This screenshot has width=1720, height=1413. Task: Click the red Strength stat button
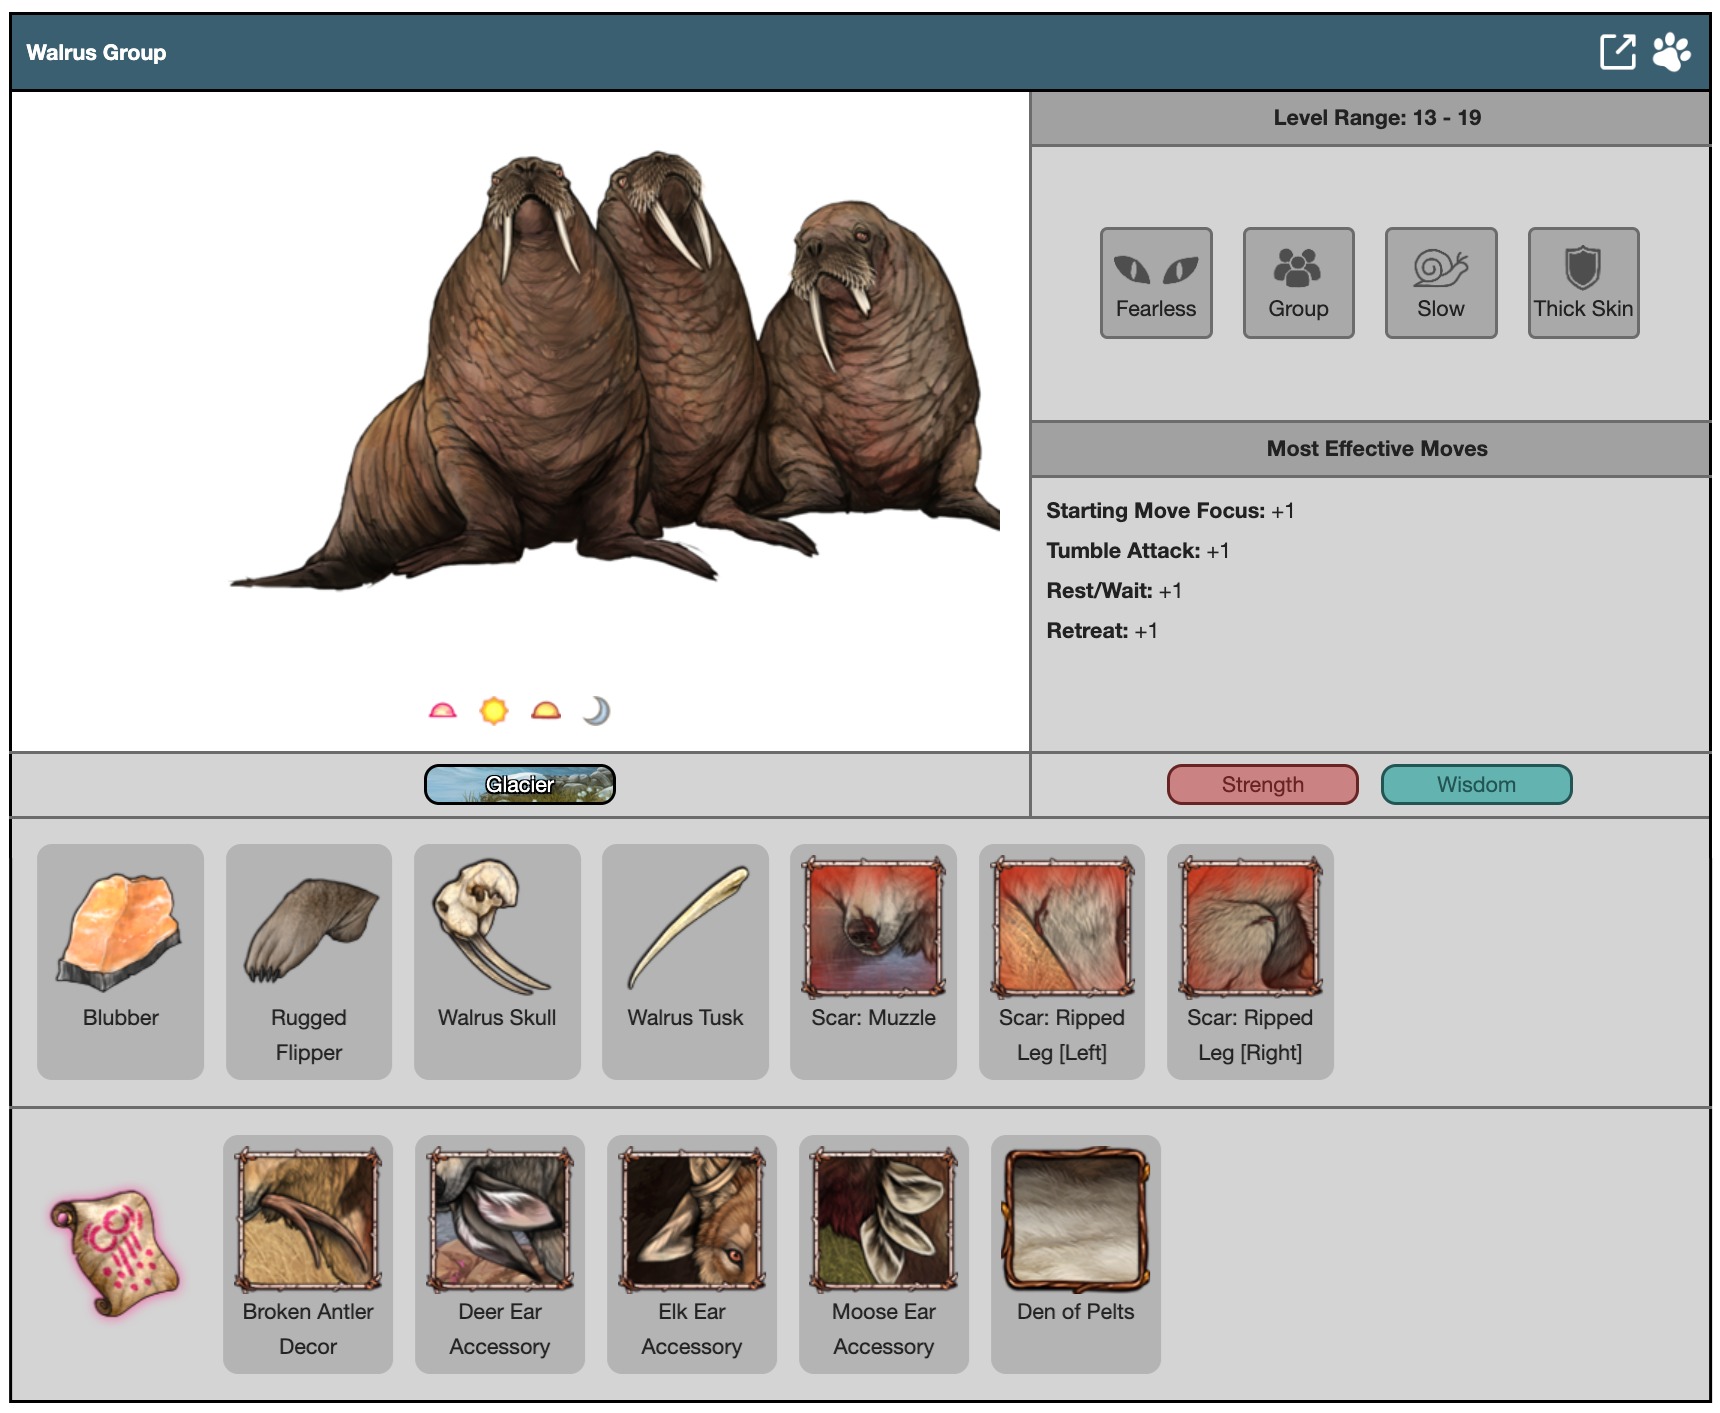tap(1262, 785)
